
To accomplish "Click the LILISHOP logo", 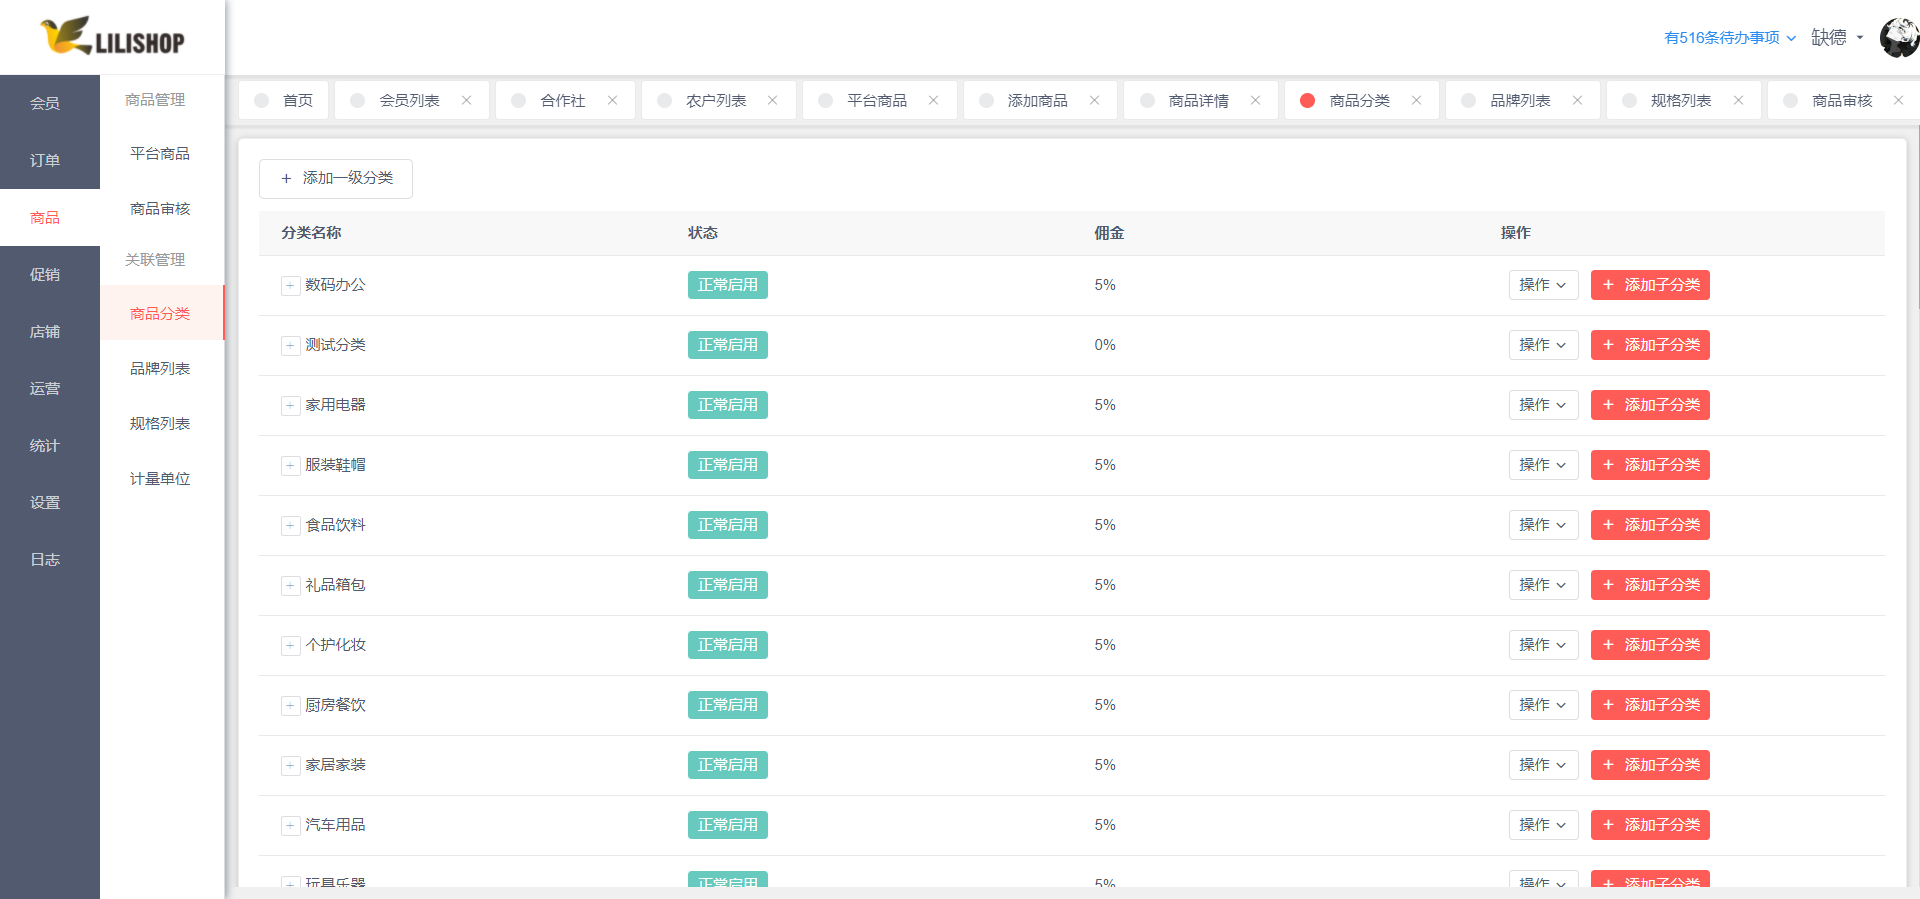I will [112, 36].
